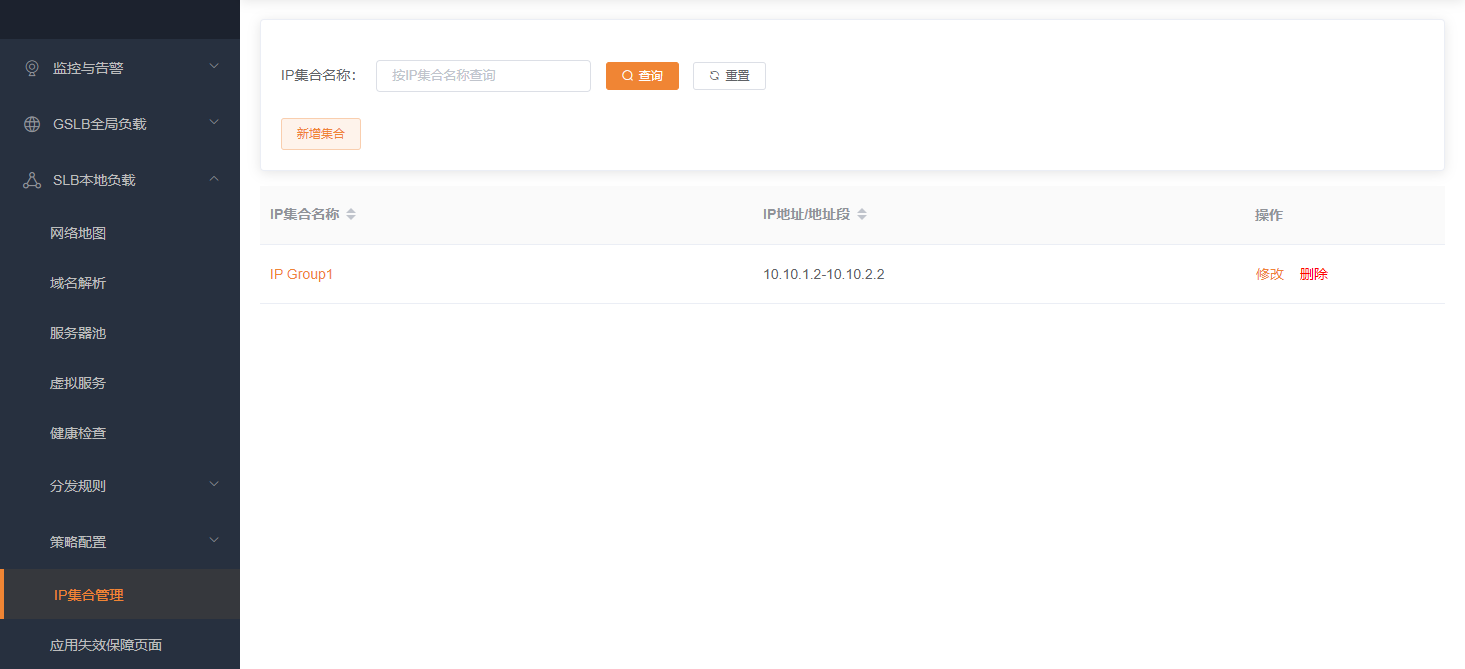The image size is (1465, 669).
Task: Click the node network icon beside SLB本地负载
Action: (30, 179)
